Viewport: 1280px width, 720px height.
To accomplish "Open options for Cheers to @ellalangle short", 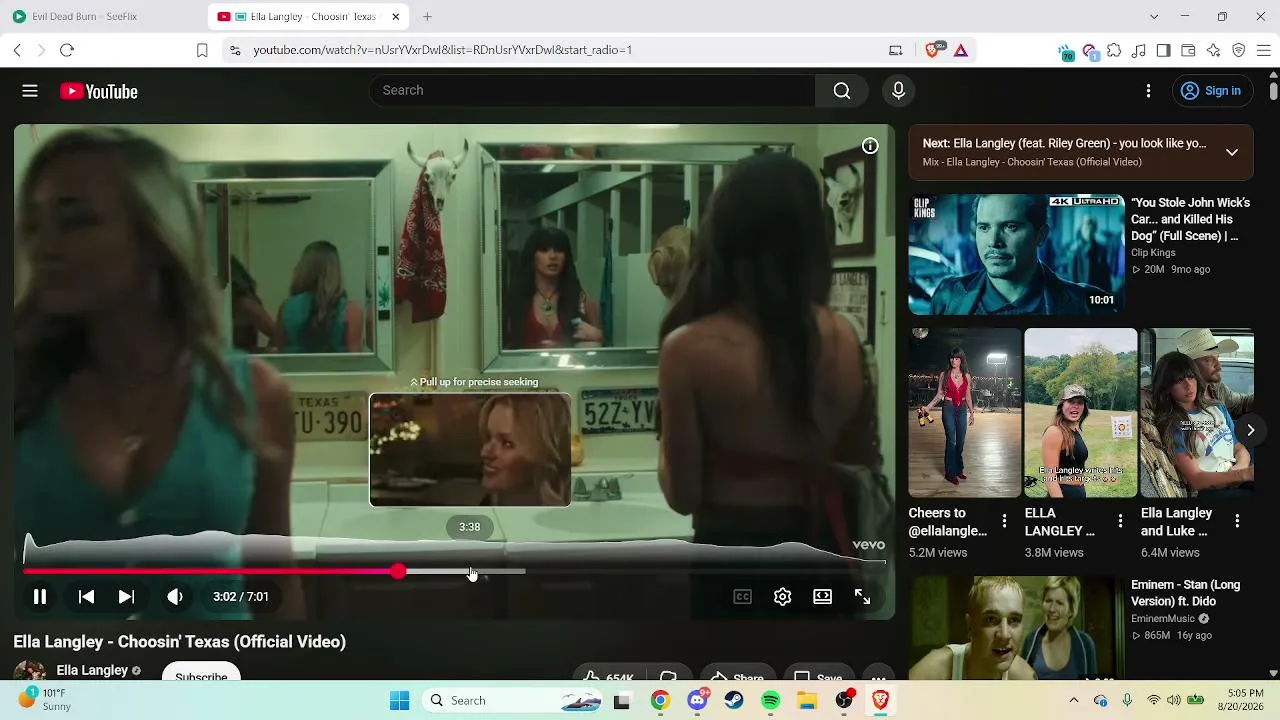I will (1005, 521).
